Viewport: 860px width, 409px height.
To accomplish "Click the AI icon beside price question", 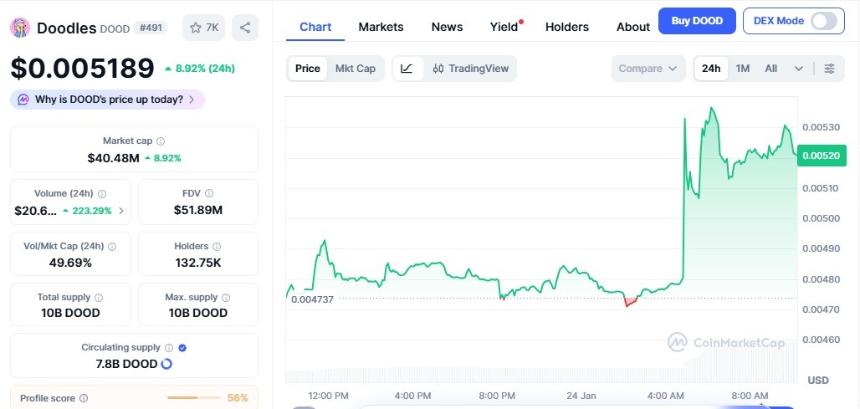I will click(23, 100).
